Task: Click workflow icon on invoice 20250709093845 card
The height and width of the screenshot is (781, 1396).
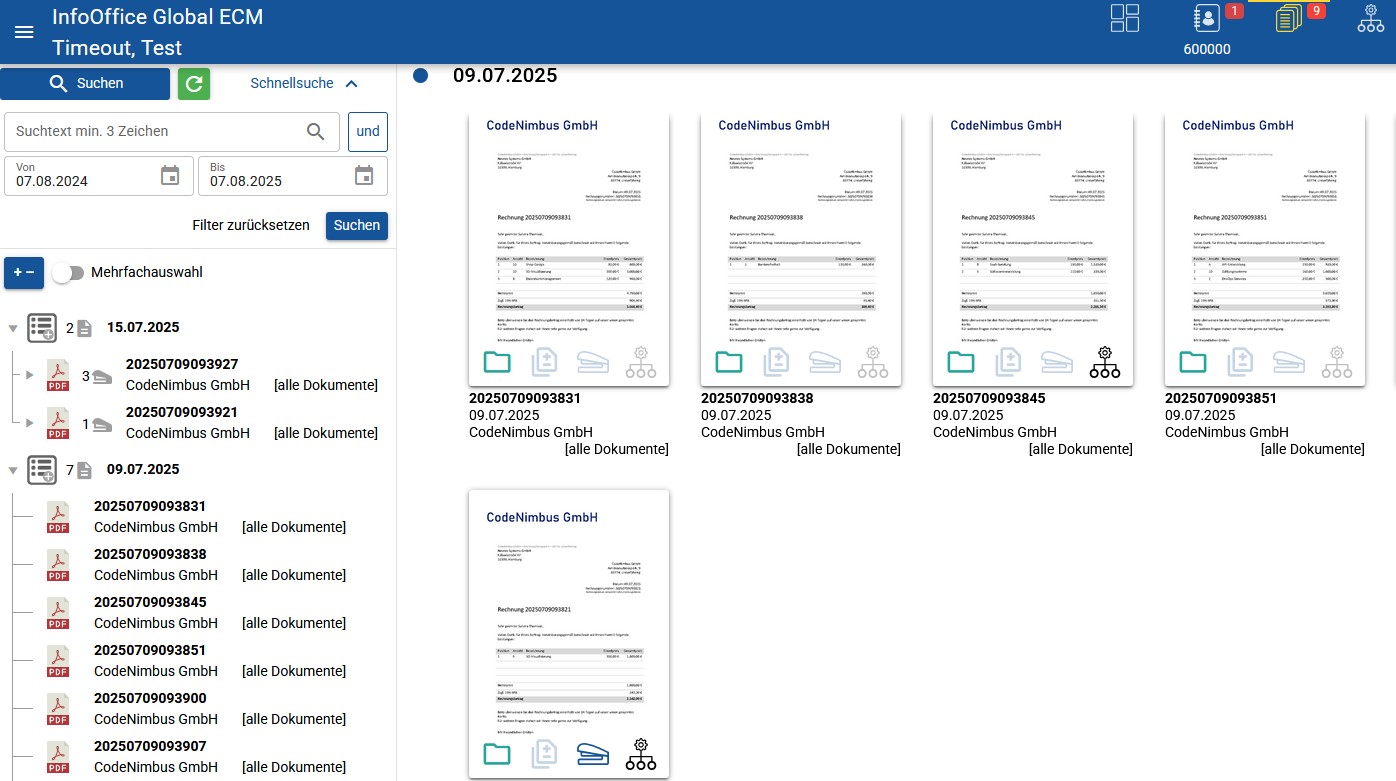Action: [1105, 362]
